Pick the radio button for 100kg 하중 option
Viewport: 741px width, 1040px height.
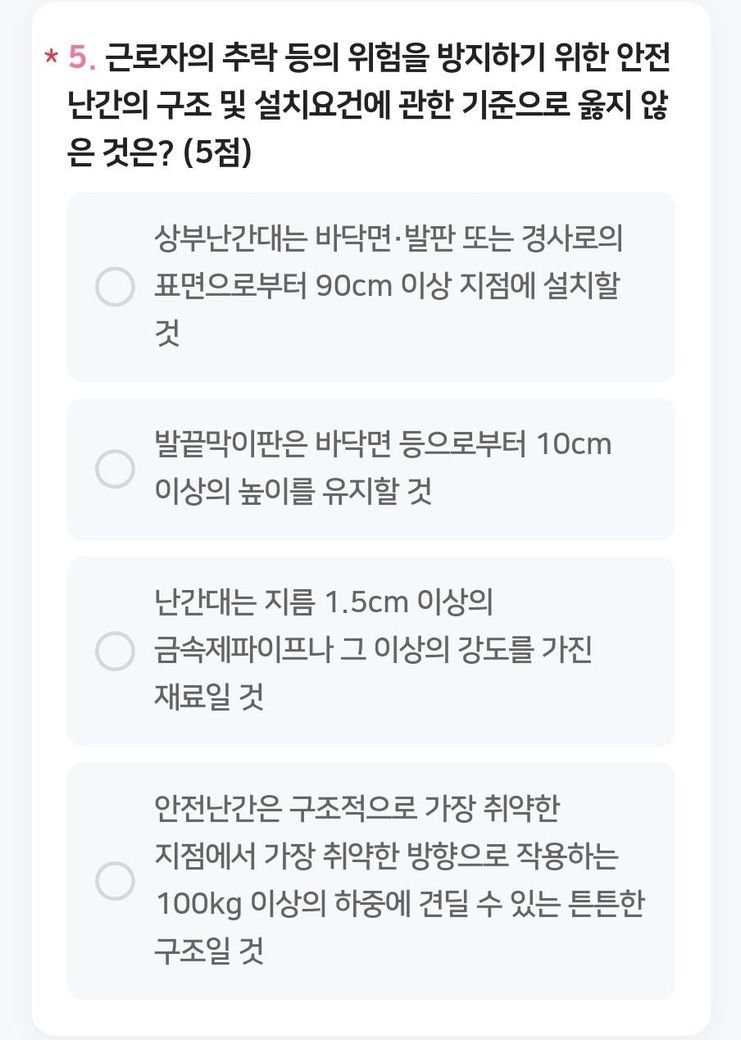tap(114, 880)
